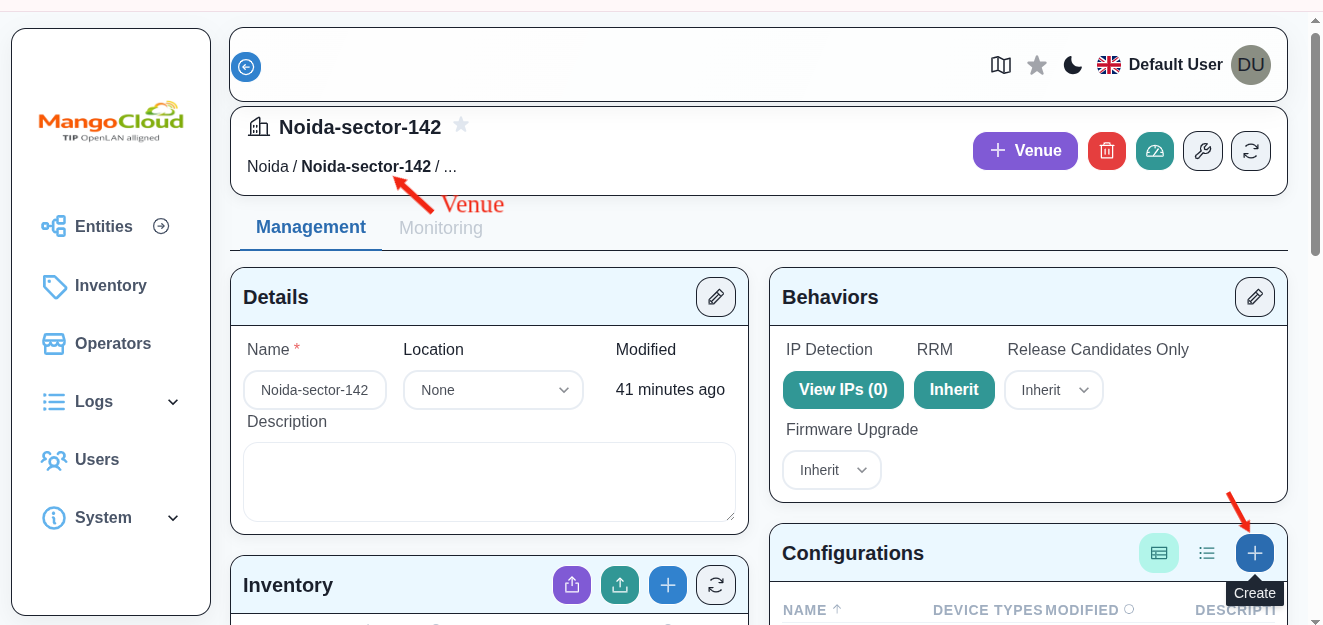Screen dimensions: 1323x625
Task: Click inside the Description text area
Action: [x=489, y=482]
